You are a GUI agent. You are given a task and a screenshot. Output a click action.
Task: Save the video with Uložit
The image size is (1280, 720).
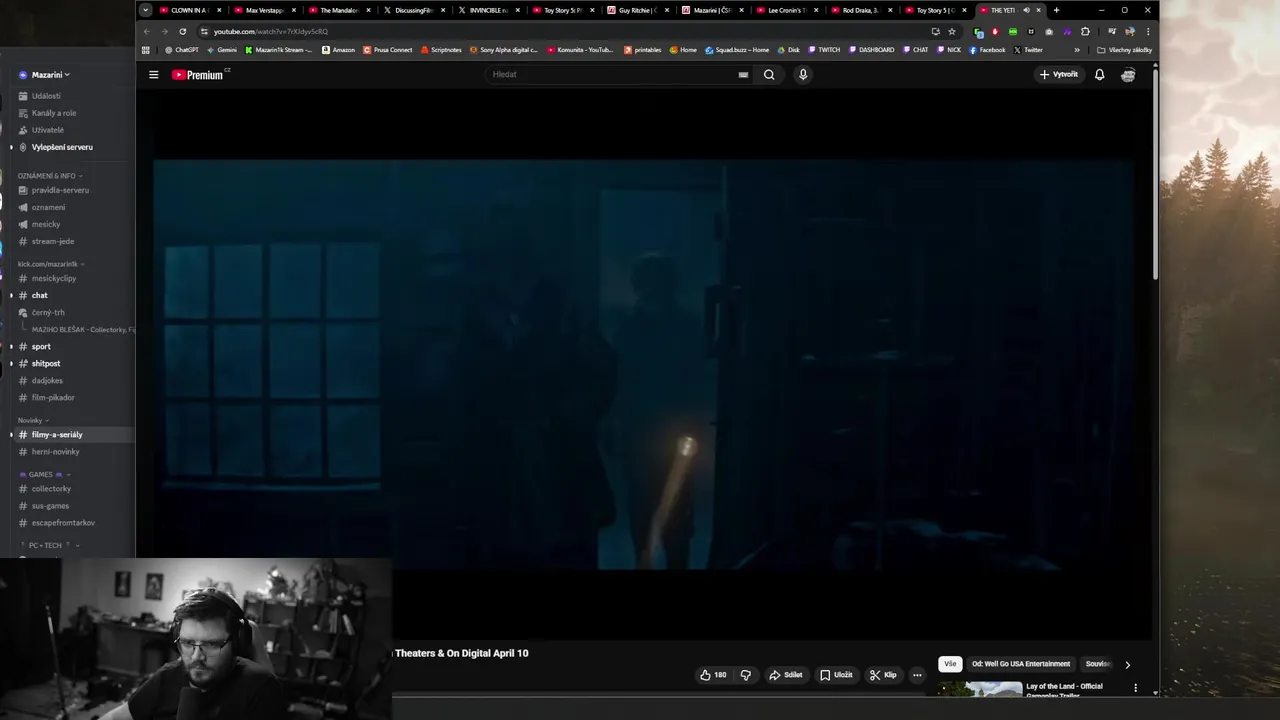pos(836,675)
